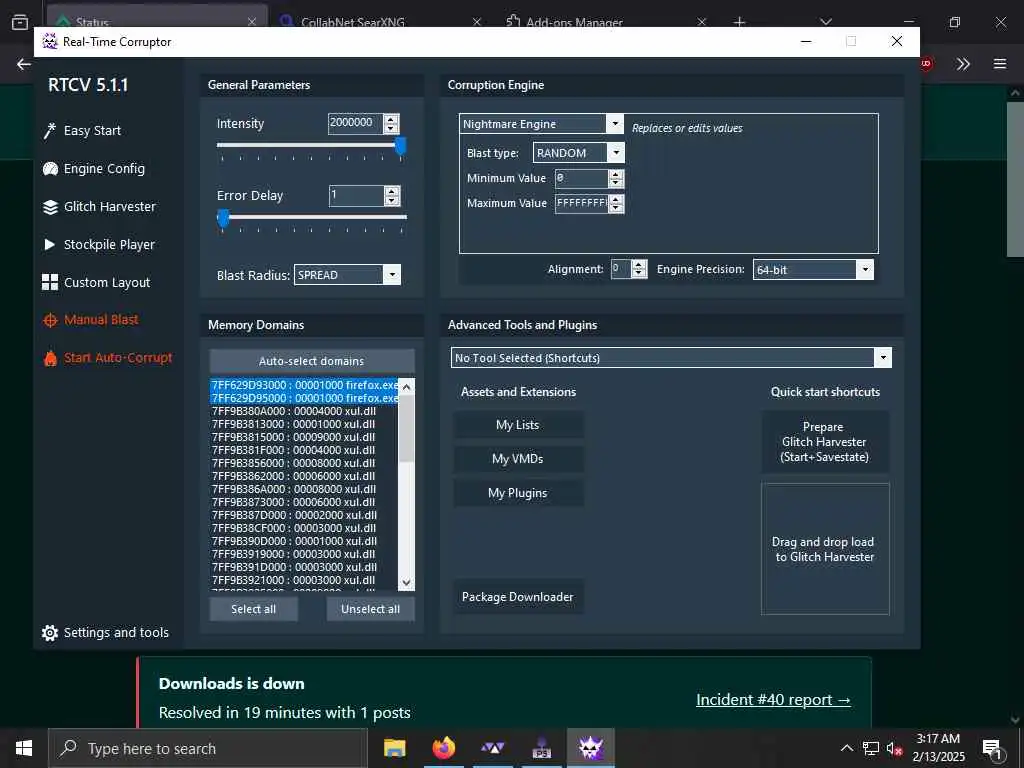Switch to Firefox on the taskbar
Viewport: 1024px width, 768px height.
(x=443, y=748)
